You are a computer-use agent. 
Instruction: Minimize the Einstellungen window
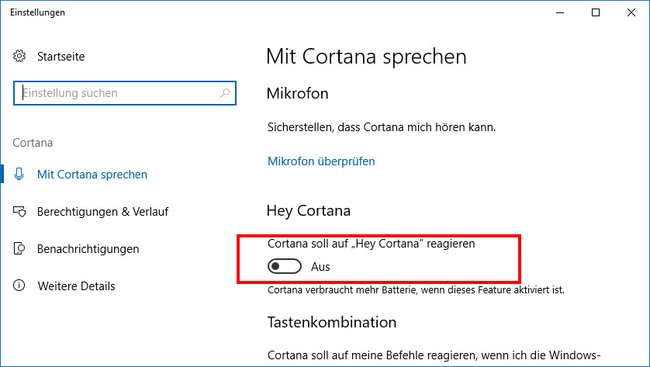560,12
